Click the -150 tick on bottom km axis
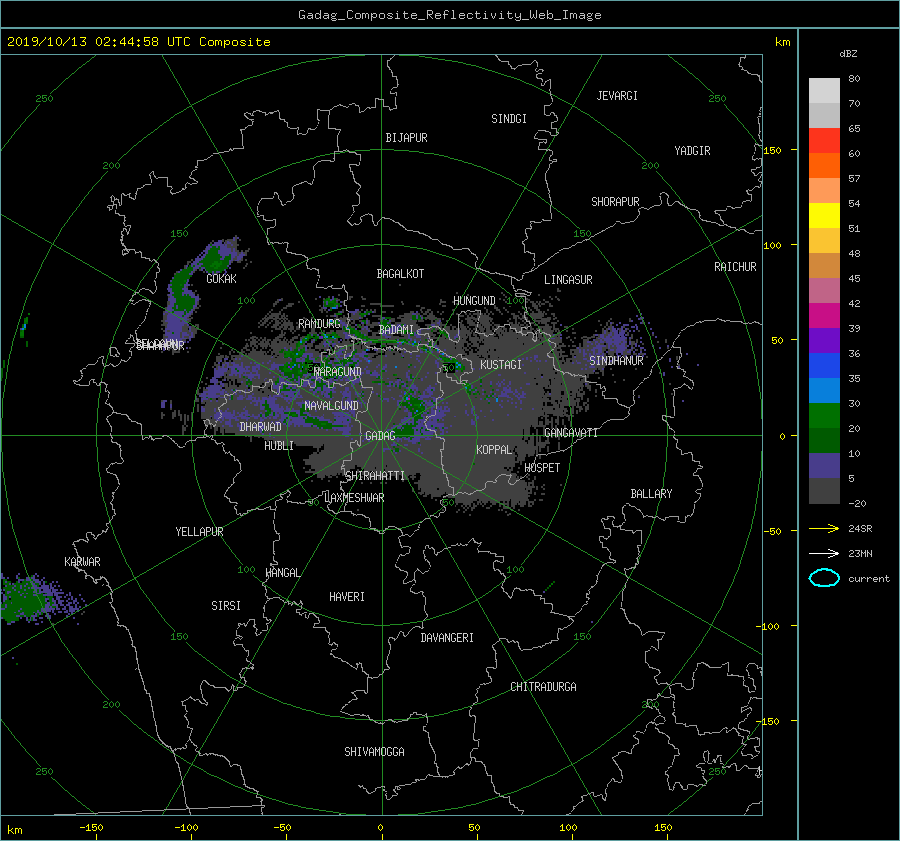This screenshot has height=841, width=900. (x=91, y=827)
